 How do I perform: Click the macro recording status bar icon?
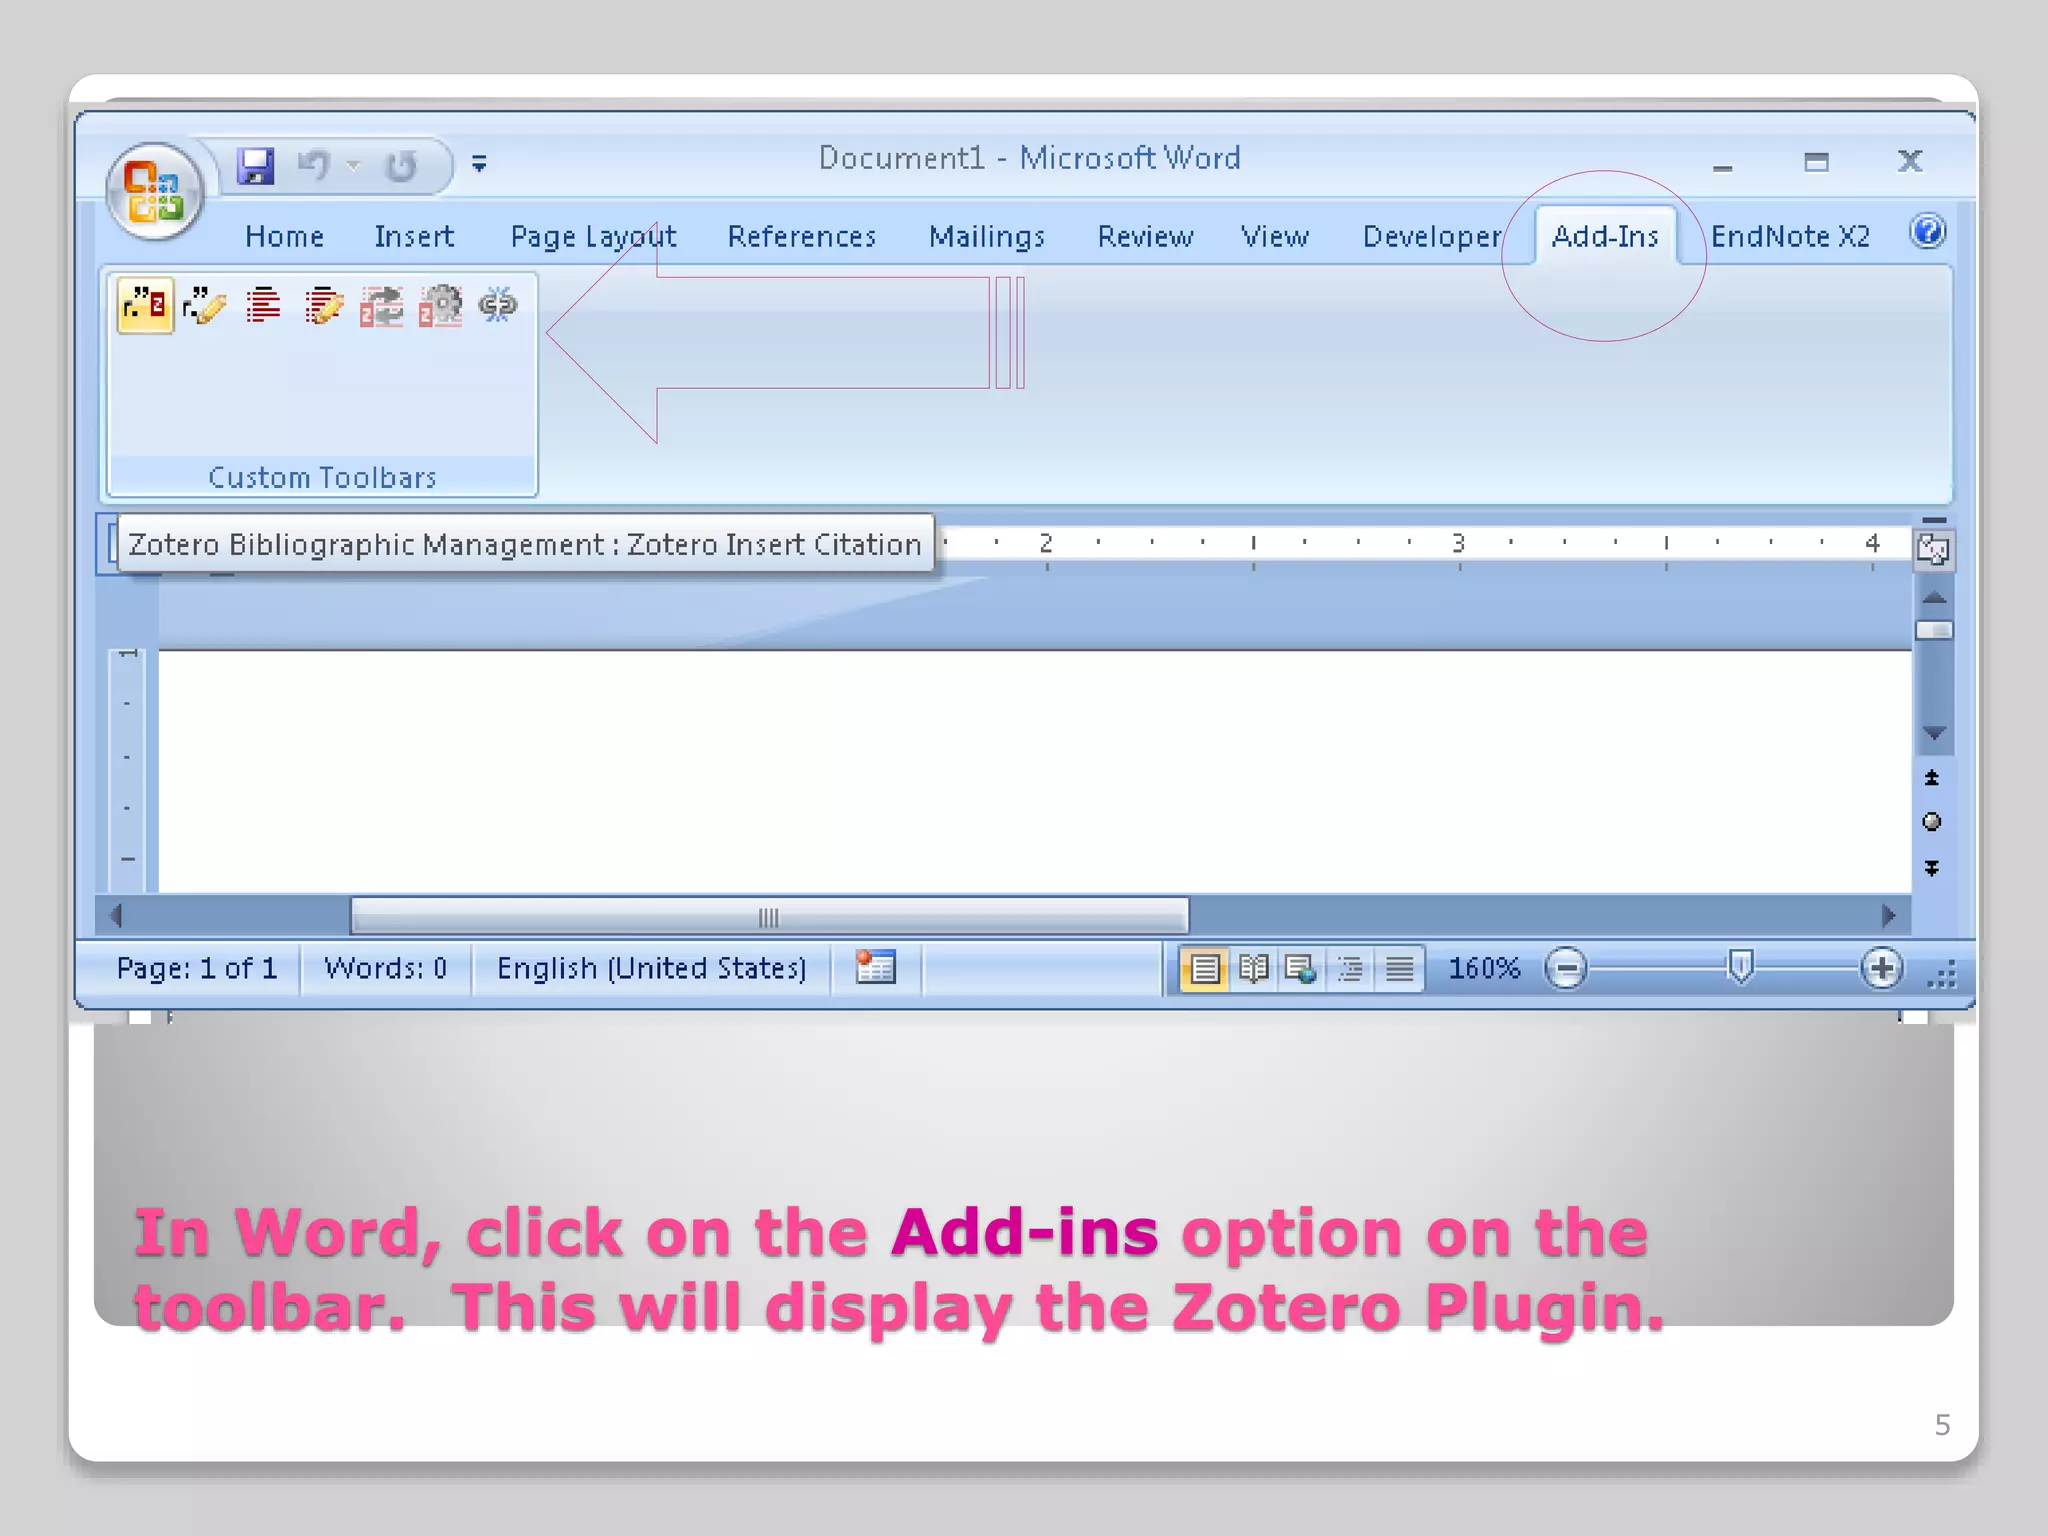(875, 967)
